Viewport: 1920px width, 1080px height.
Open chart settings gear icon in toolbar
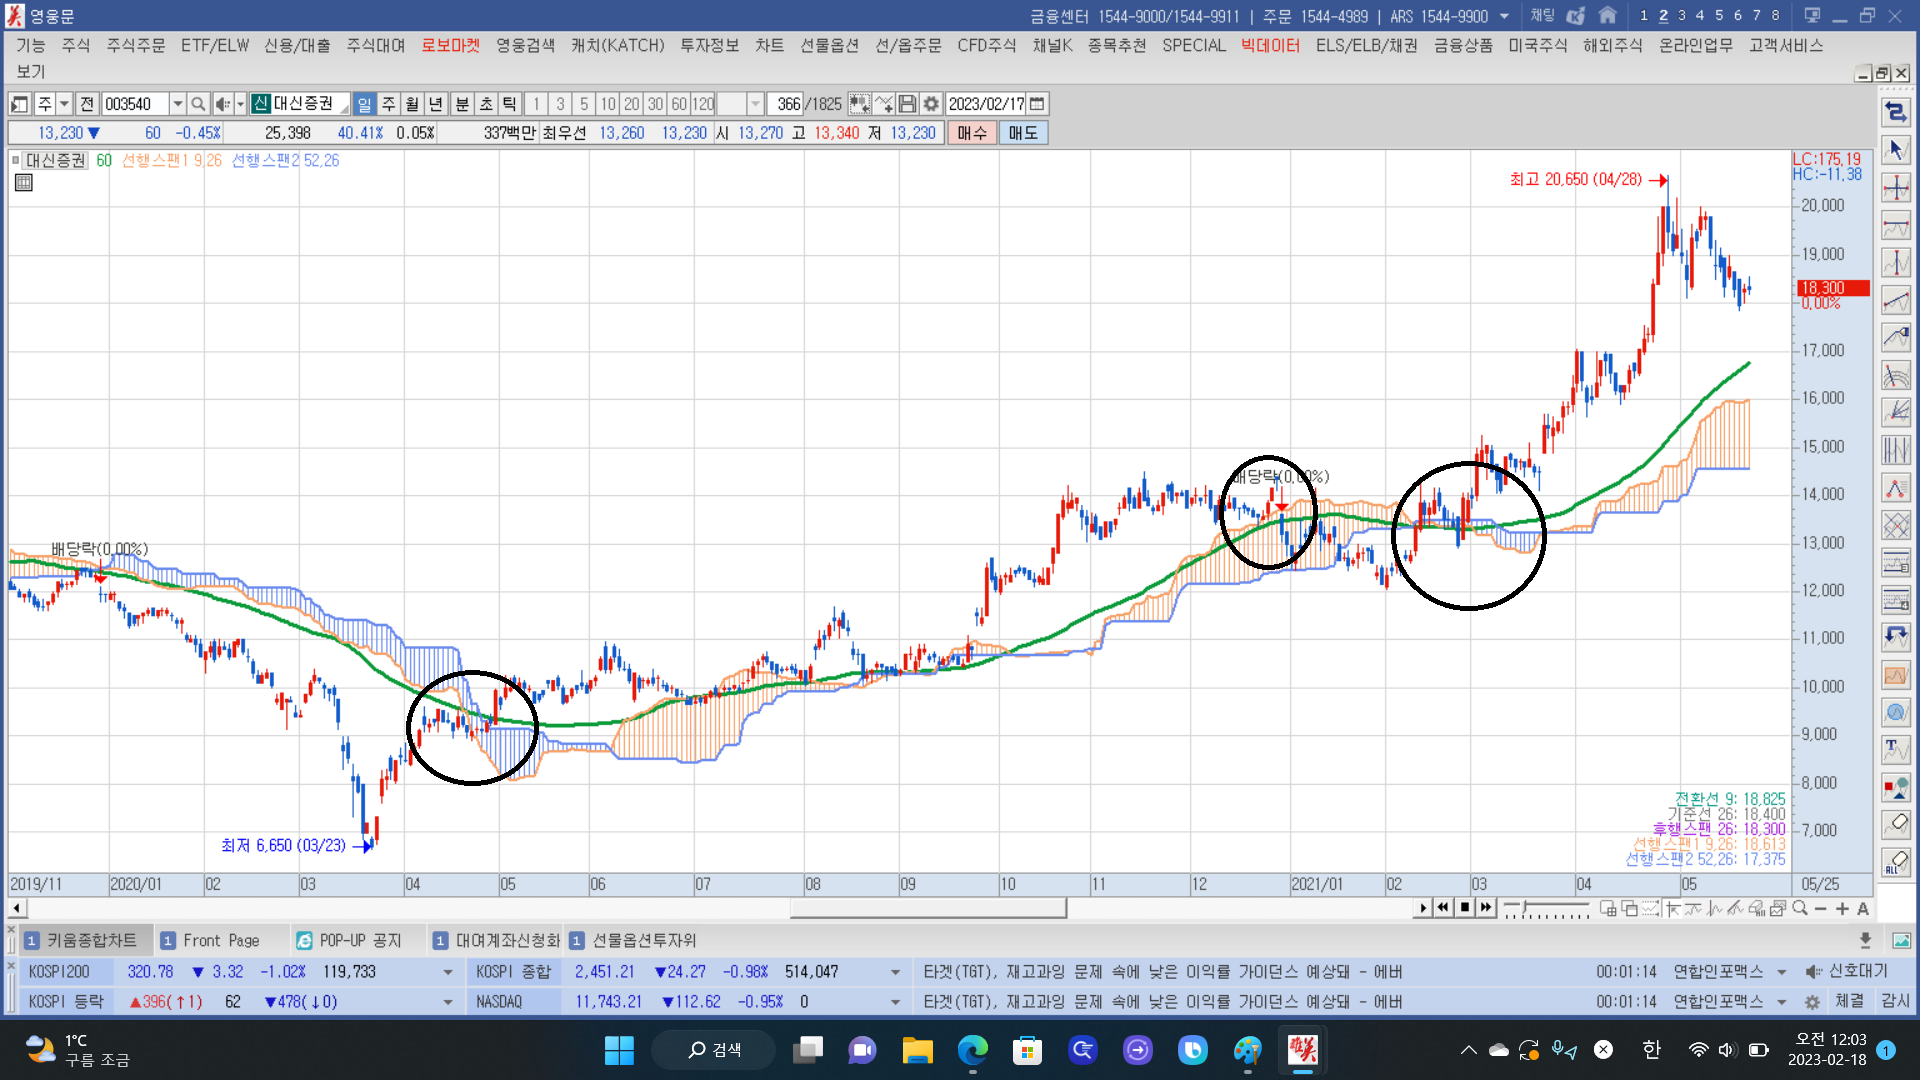point(931,104)
